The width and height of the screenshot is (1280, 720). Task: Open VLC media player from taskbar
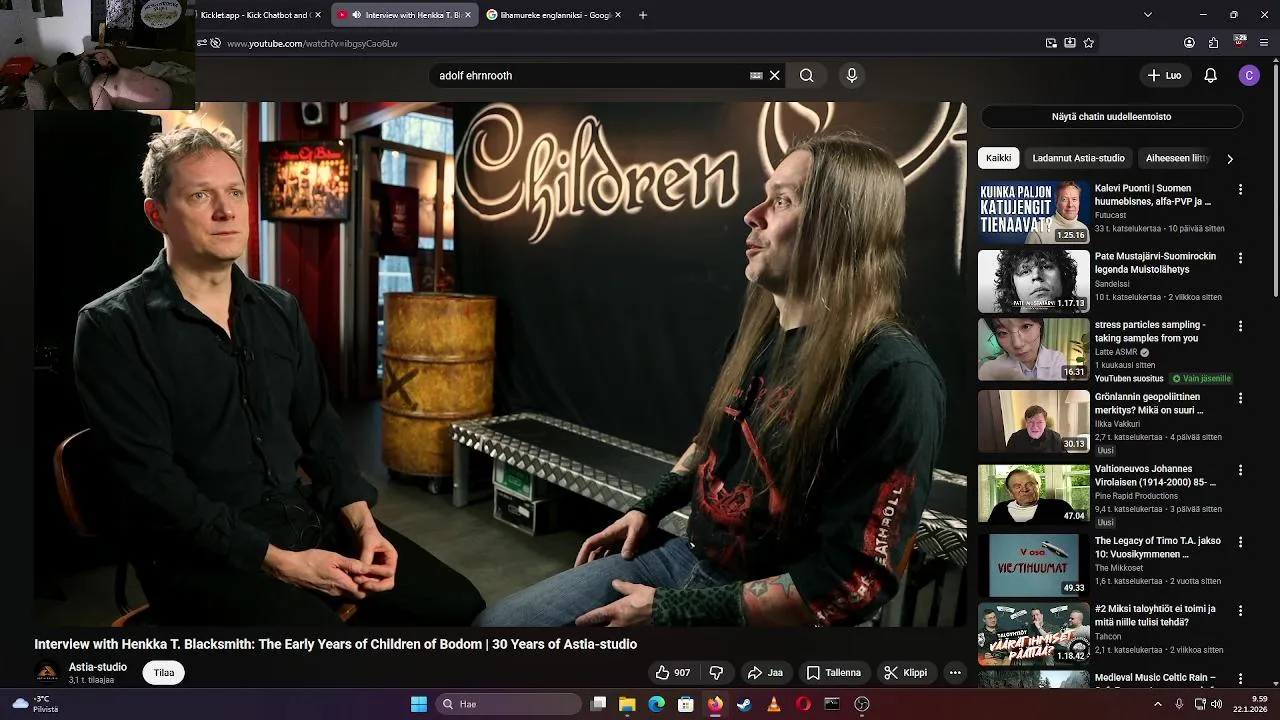[x=773, y=704]
